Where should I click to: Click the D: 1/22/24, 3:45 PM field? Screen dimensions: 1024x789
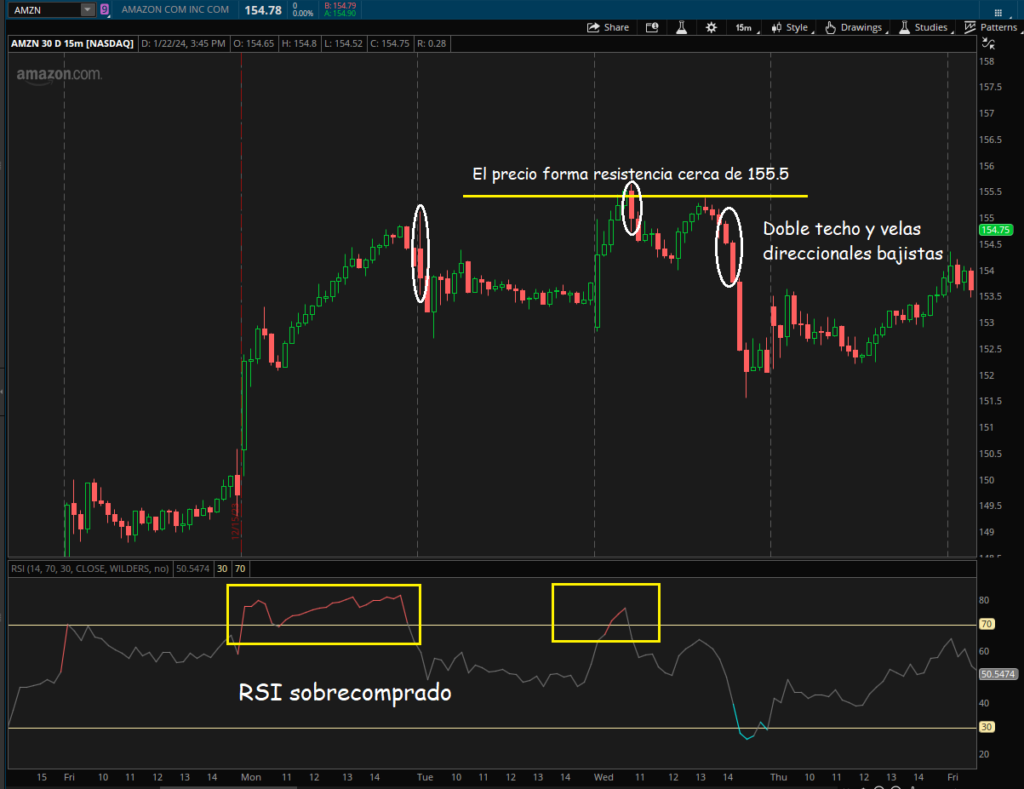click(184, 44)
